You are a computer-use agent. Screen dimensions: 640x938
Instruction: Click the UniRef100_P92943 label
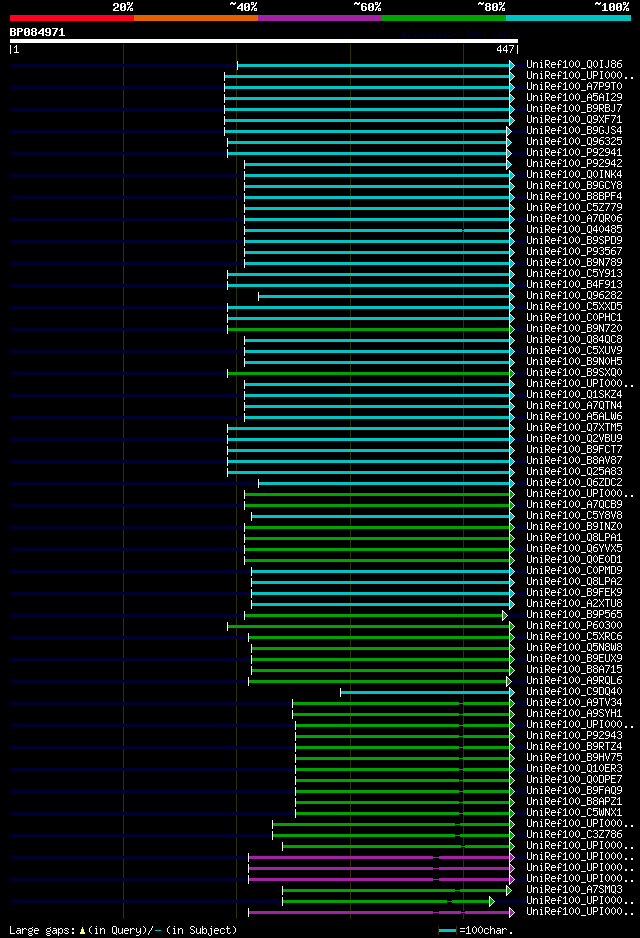click(x=574, y=735)
